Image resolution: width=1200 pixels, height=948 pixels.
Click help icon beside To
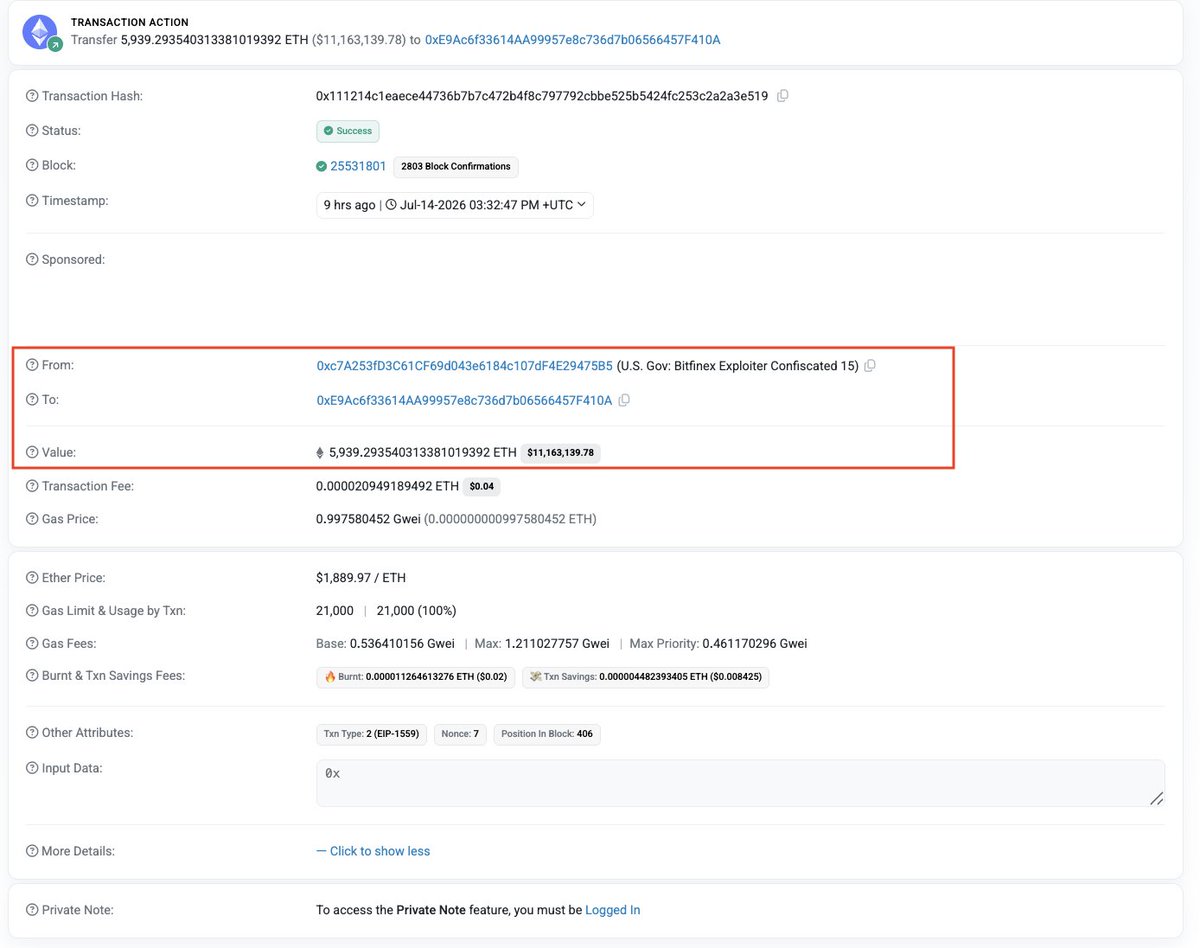point(32,400)
